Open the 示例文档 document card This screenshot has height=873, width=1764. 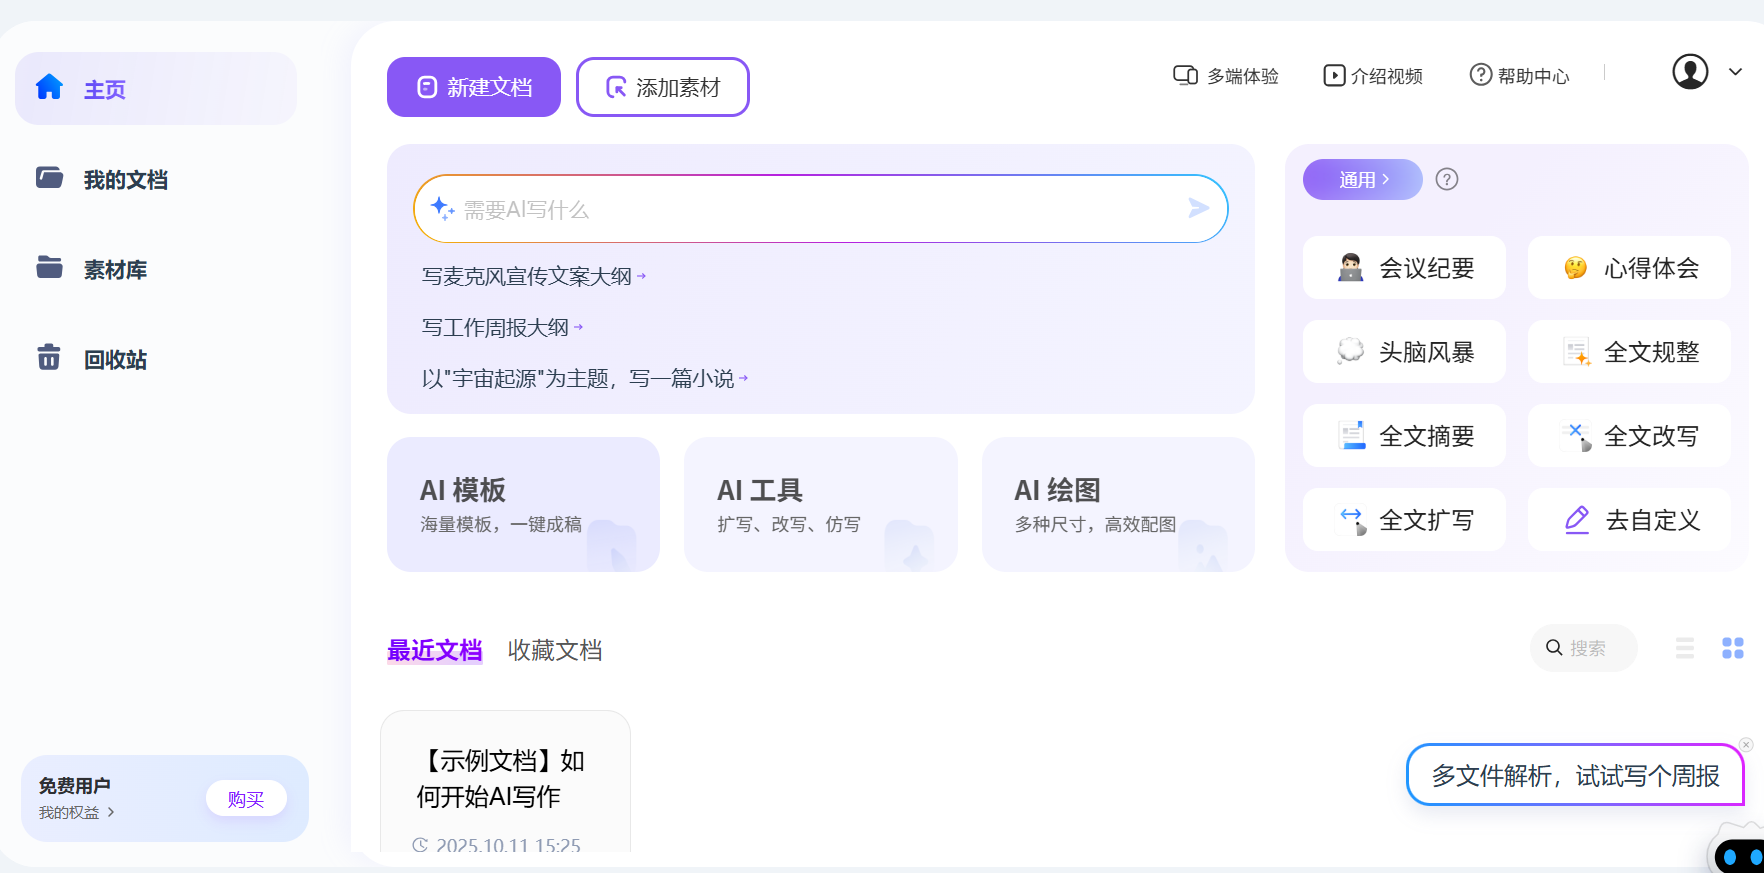(505, 782)
